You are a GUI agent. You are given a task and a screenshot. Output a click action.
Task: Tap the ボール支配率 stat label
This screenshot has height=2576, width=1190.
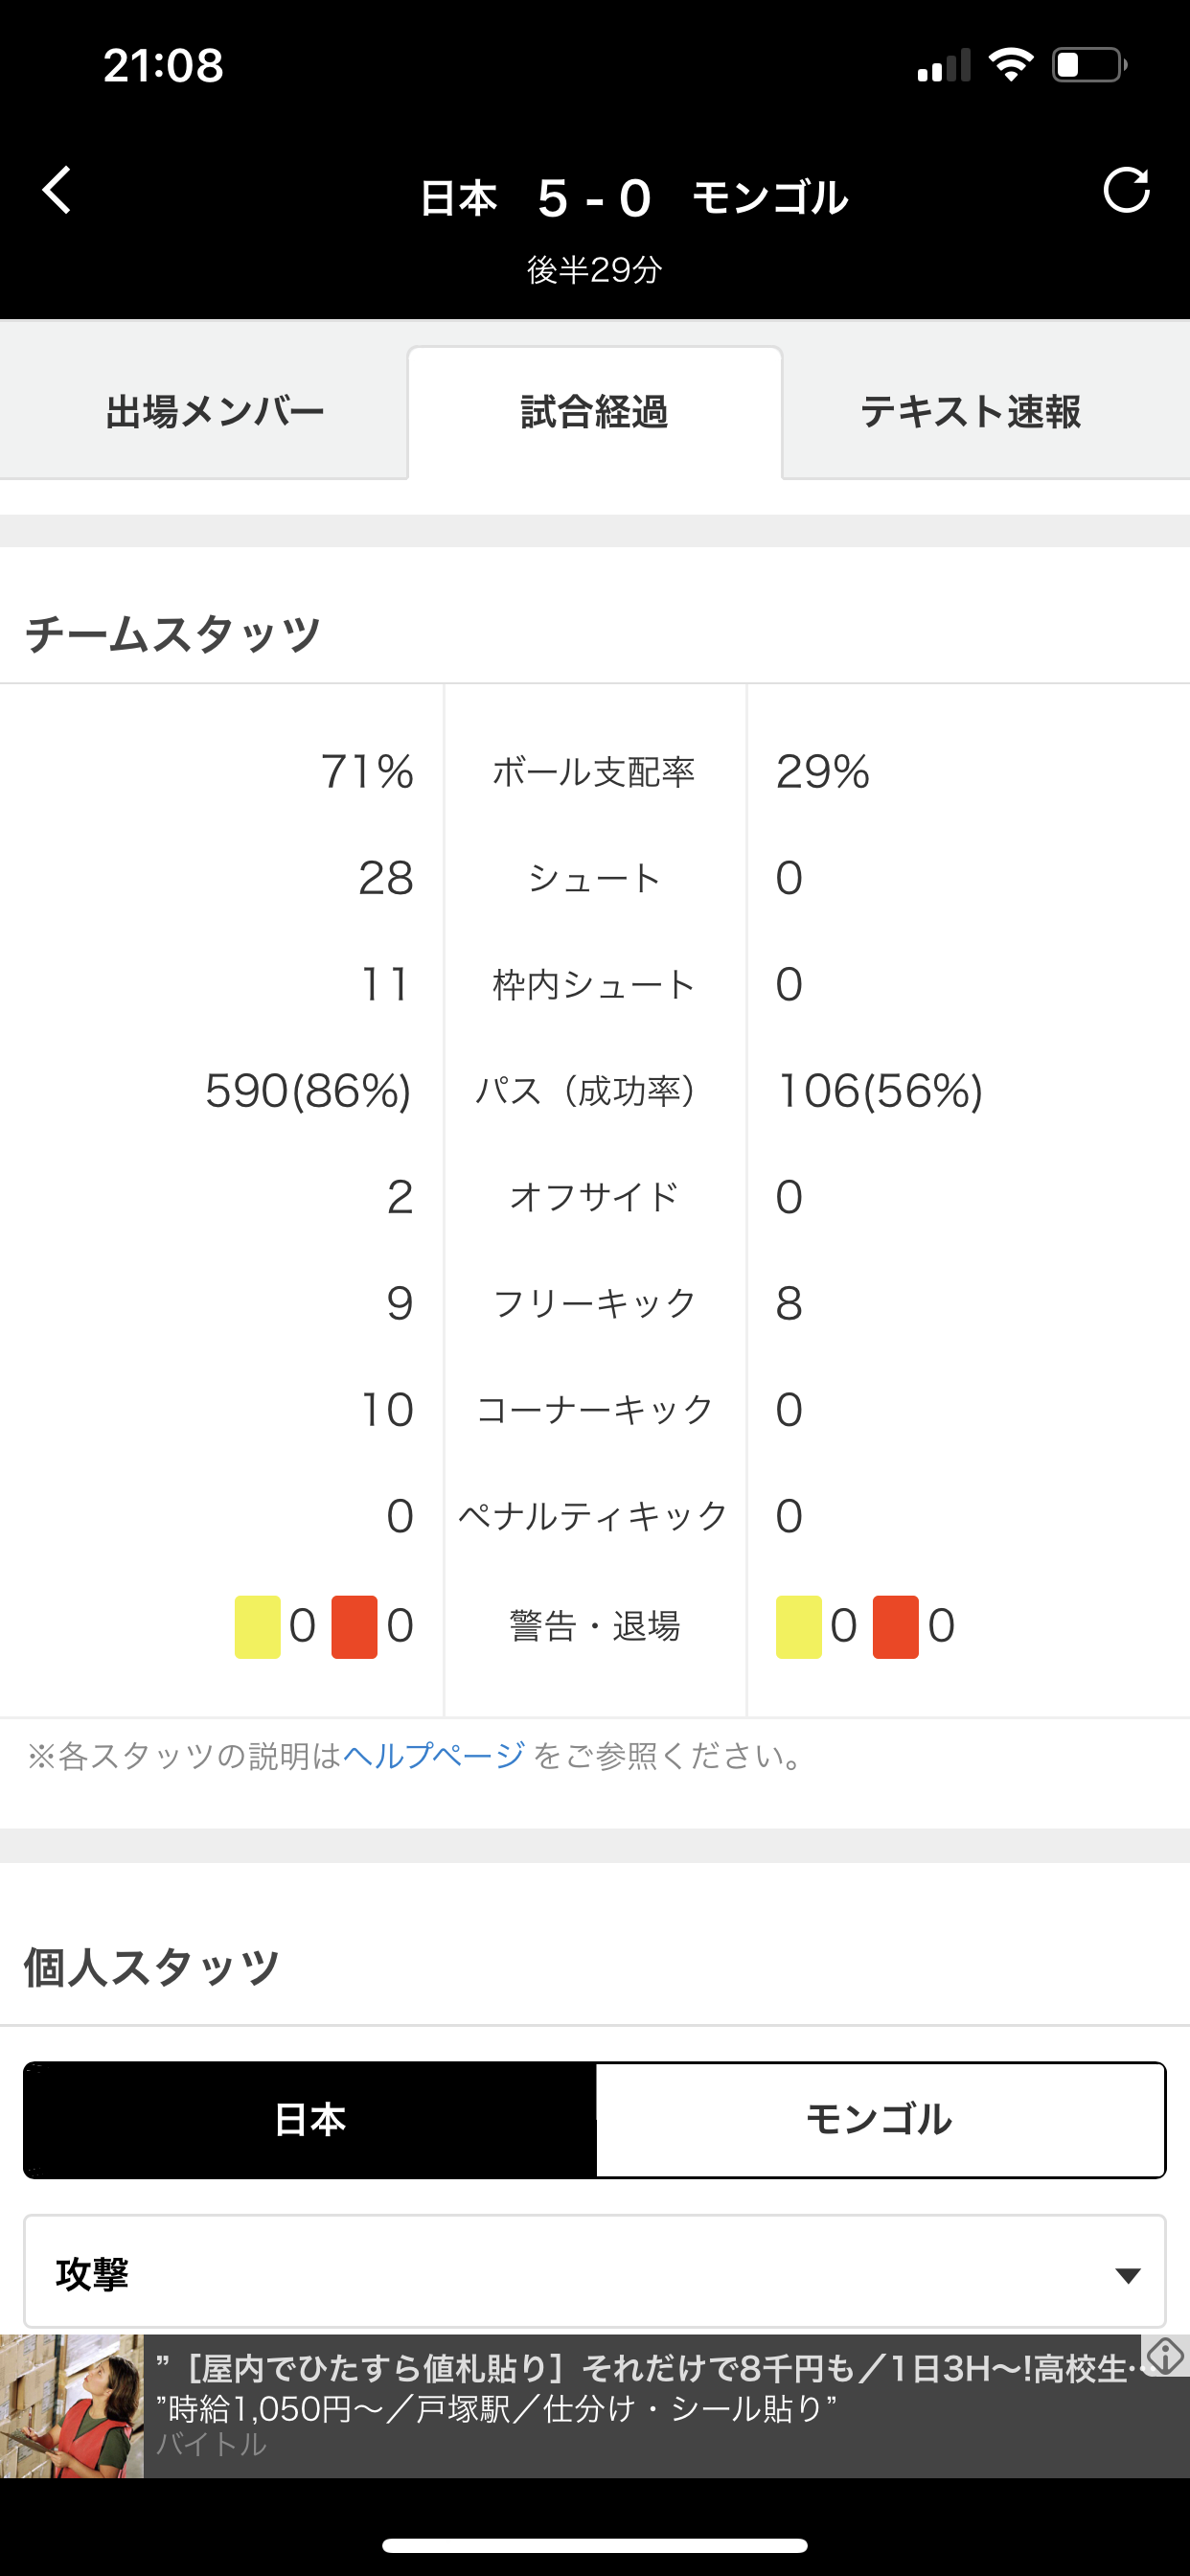coord(594,772)
